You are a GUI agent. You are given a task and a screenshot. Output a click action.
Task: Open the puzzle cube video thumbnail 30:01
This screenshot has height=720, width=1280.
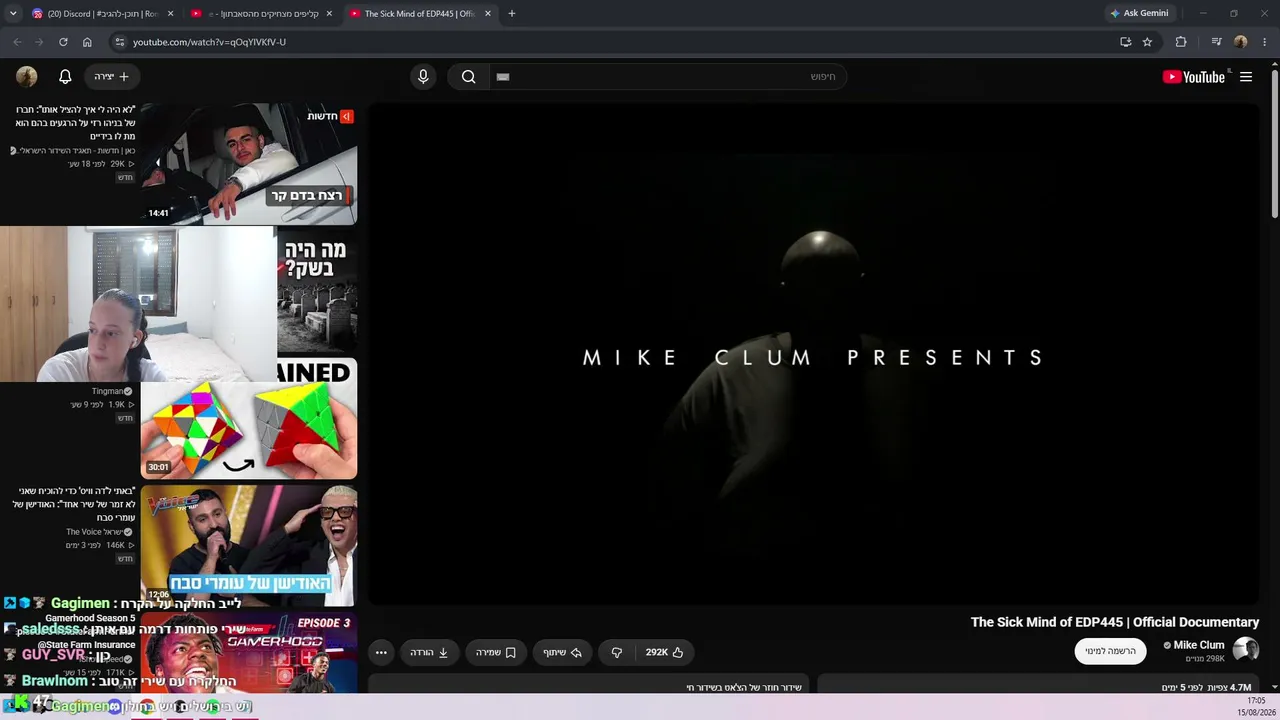[248, 418]
